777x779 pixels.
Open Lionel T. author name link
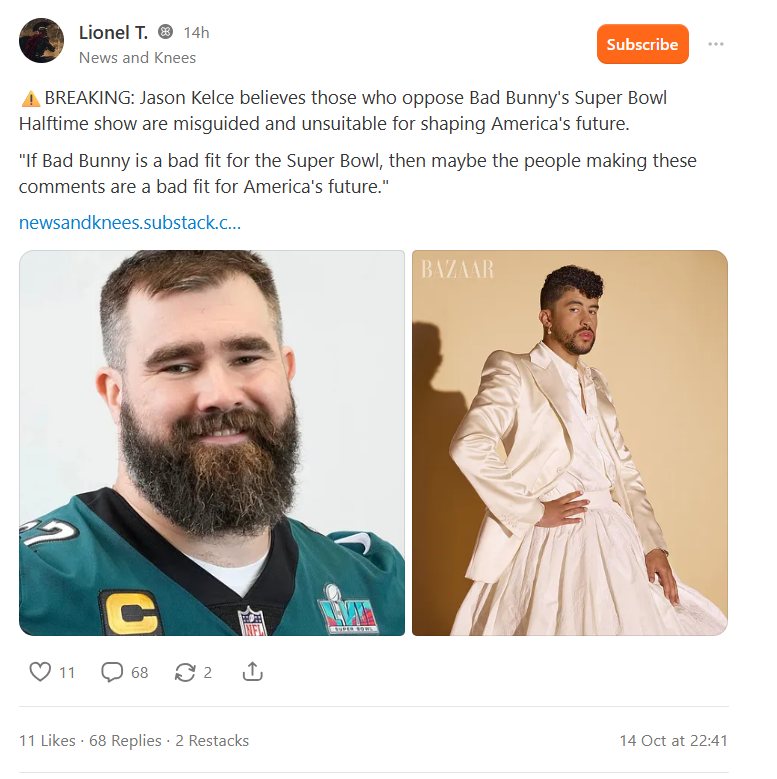(x=113, y=33)
